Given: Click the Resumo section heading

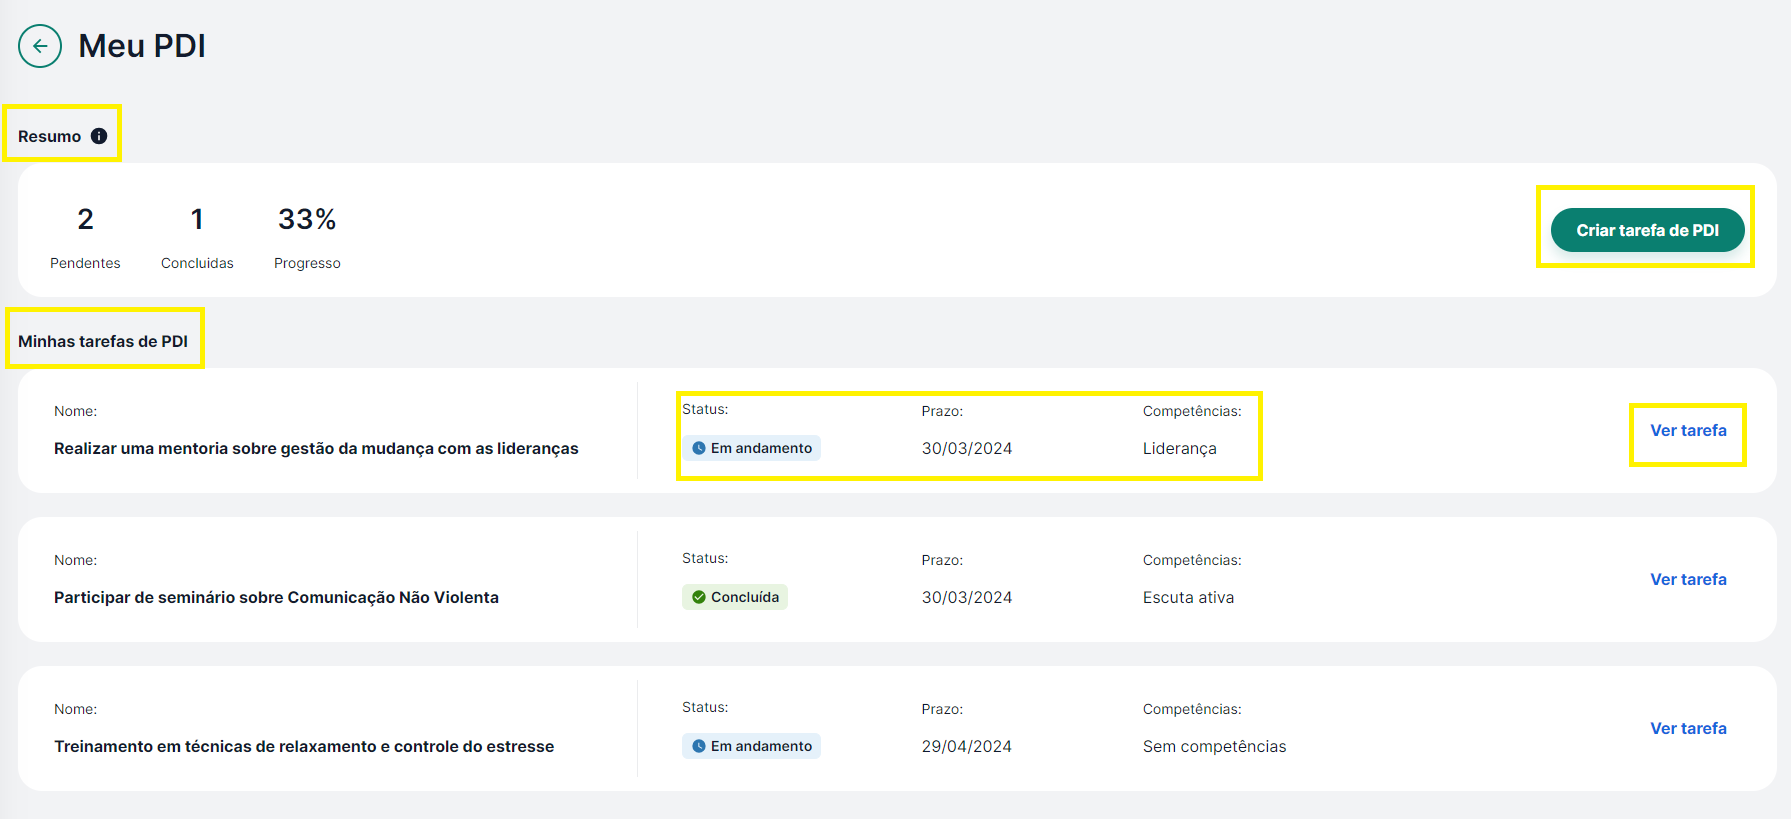Looking at the screenshot, I should click(49, 136).
